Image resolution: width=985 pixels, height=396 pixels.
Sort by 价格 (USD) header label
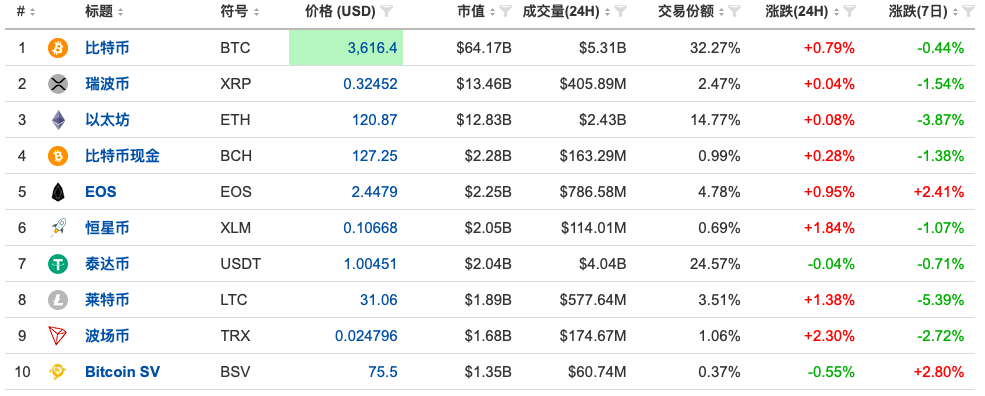pos(340,11)
